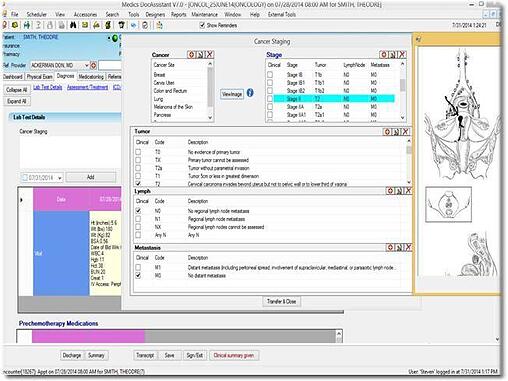This screenshot has height=381, width=508.
Task: Check the M1 distant metastasis checkbox
Action: point(138,267)
